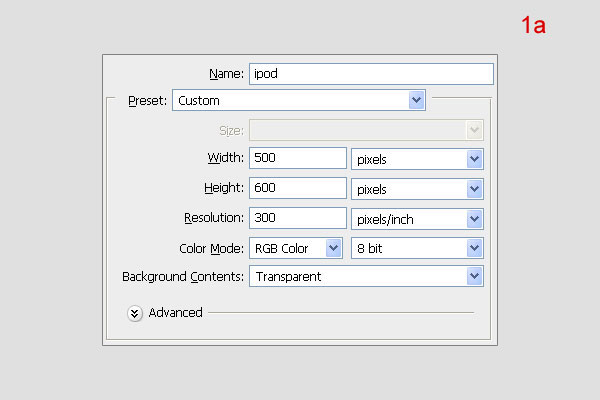Select the Preset Custom combo box
This screenshot has height=400, width=600.
299,100
